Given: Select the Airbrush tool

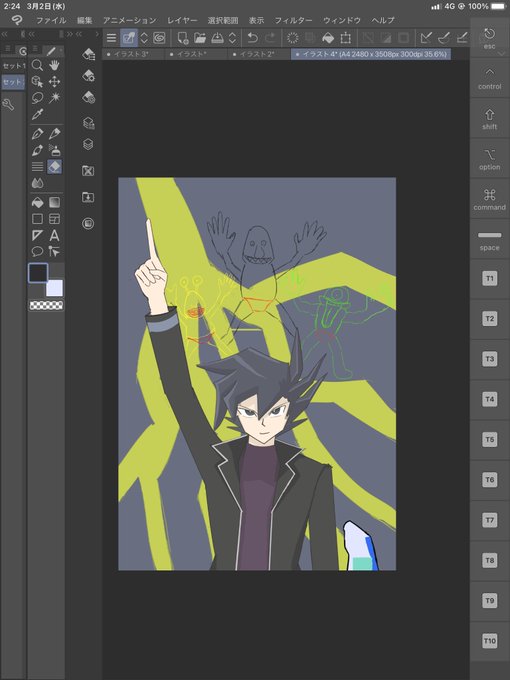Looking at the screenshot, I should (54, 150).
